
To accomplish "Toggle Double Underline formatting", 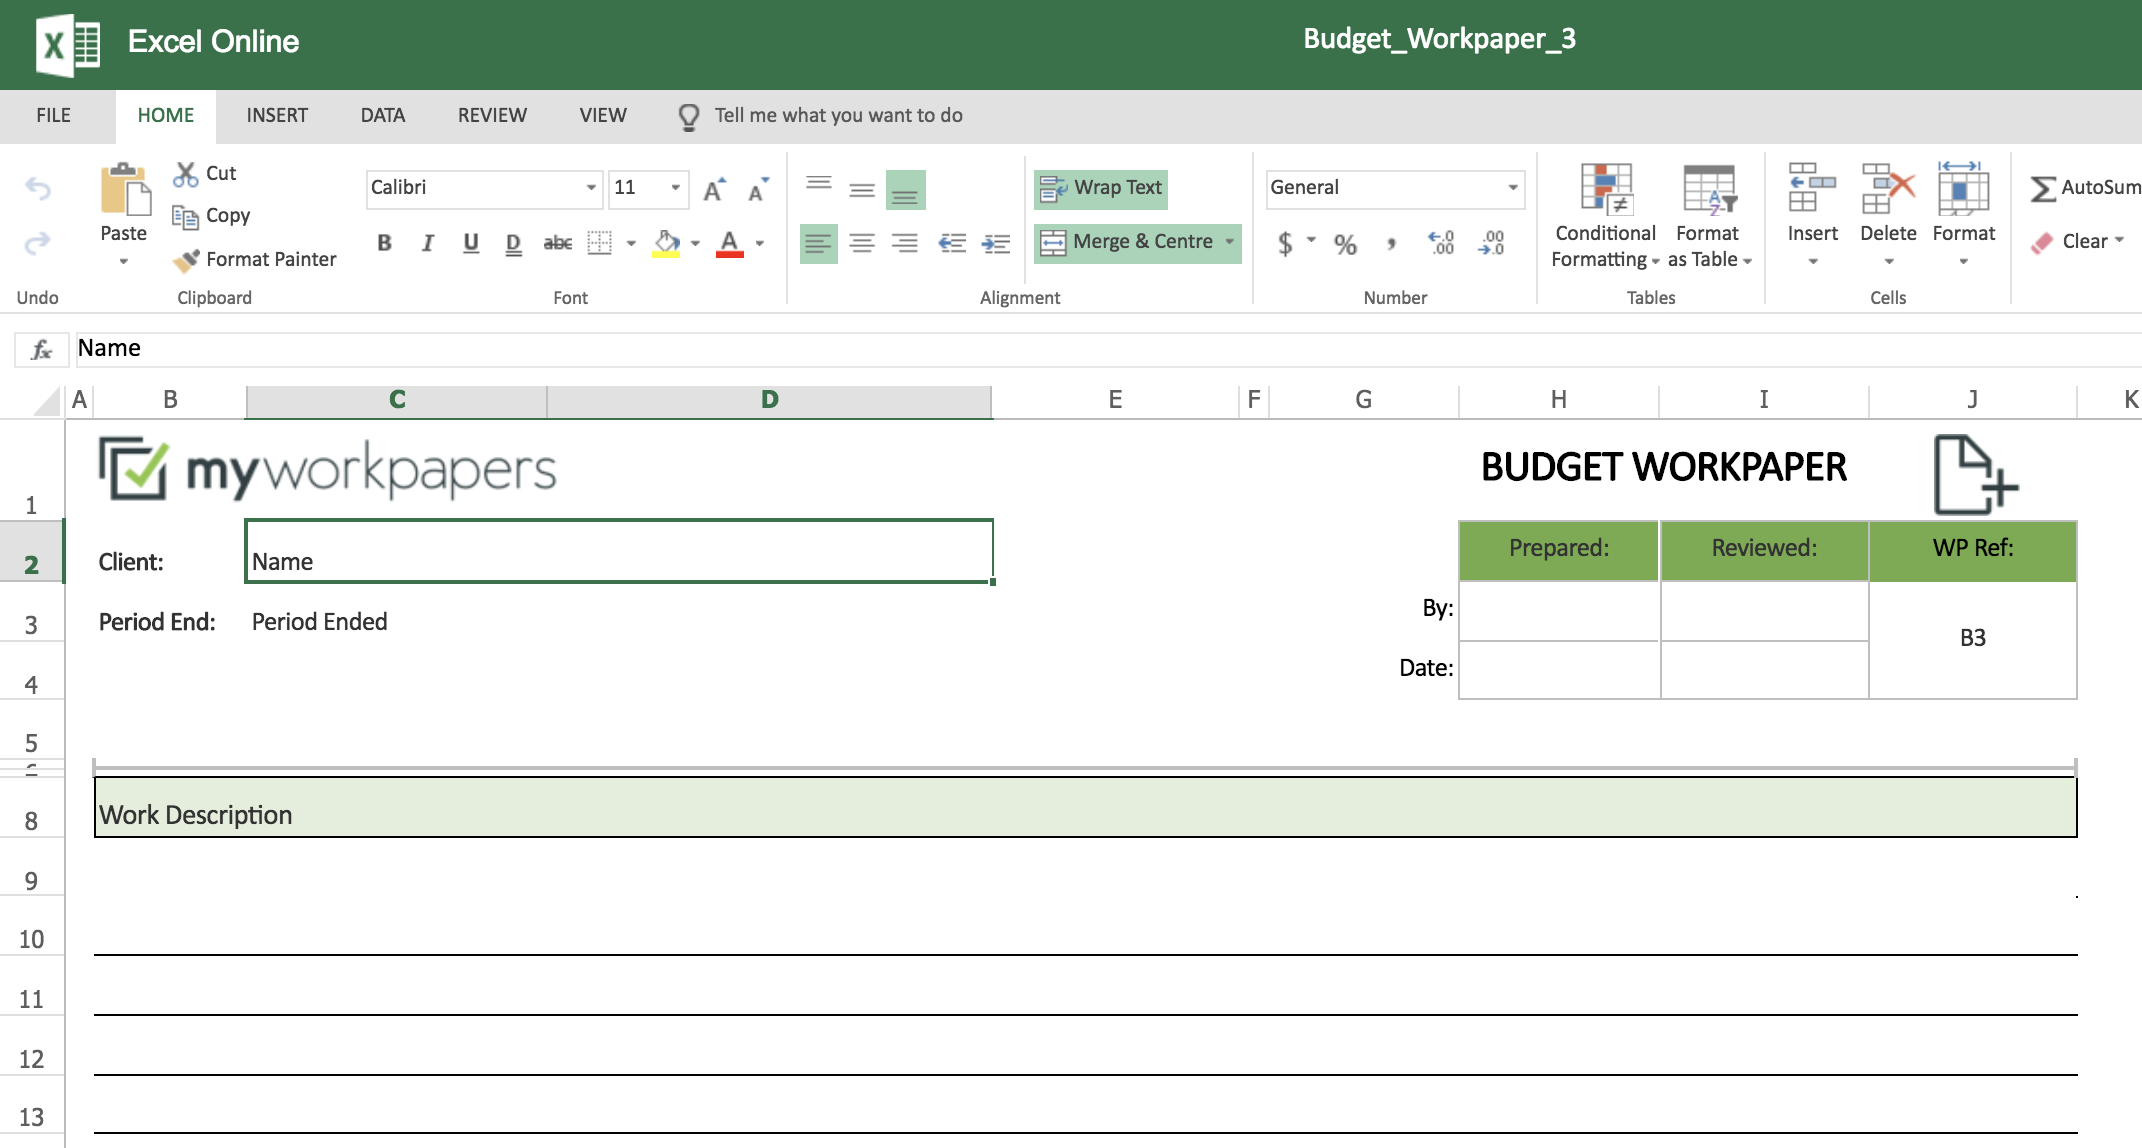I will [x=514, y=244].
